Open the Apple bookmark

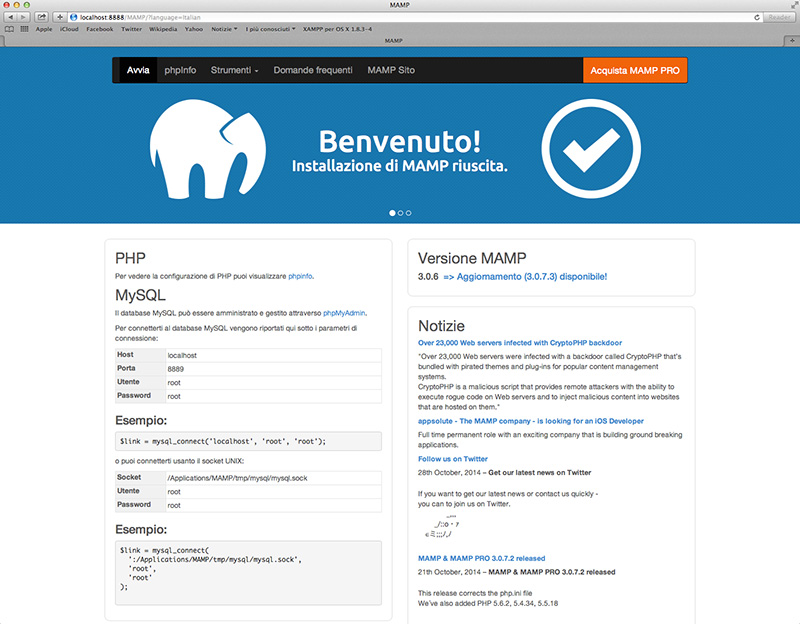click(x=44, y=29)
